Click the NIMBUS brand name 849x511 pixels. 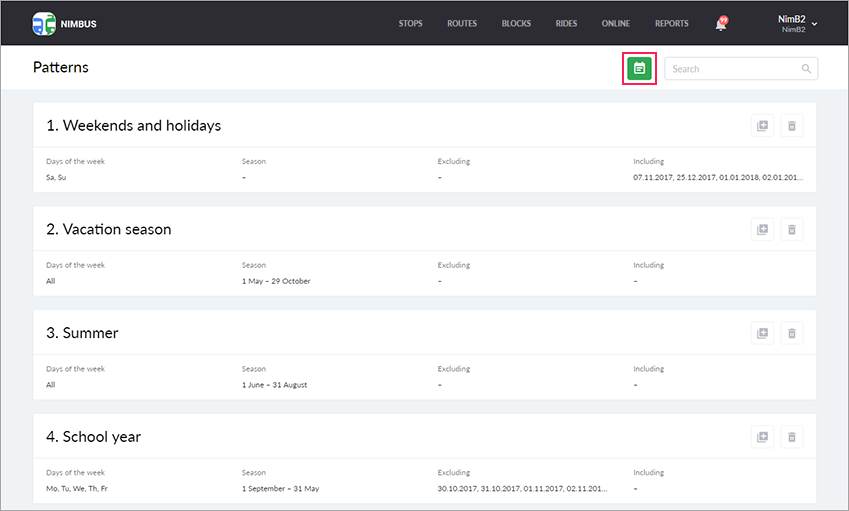[x=79, y=24]
